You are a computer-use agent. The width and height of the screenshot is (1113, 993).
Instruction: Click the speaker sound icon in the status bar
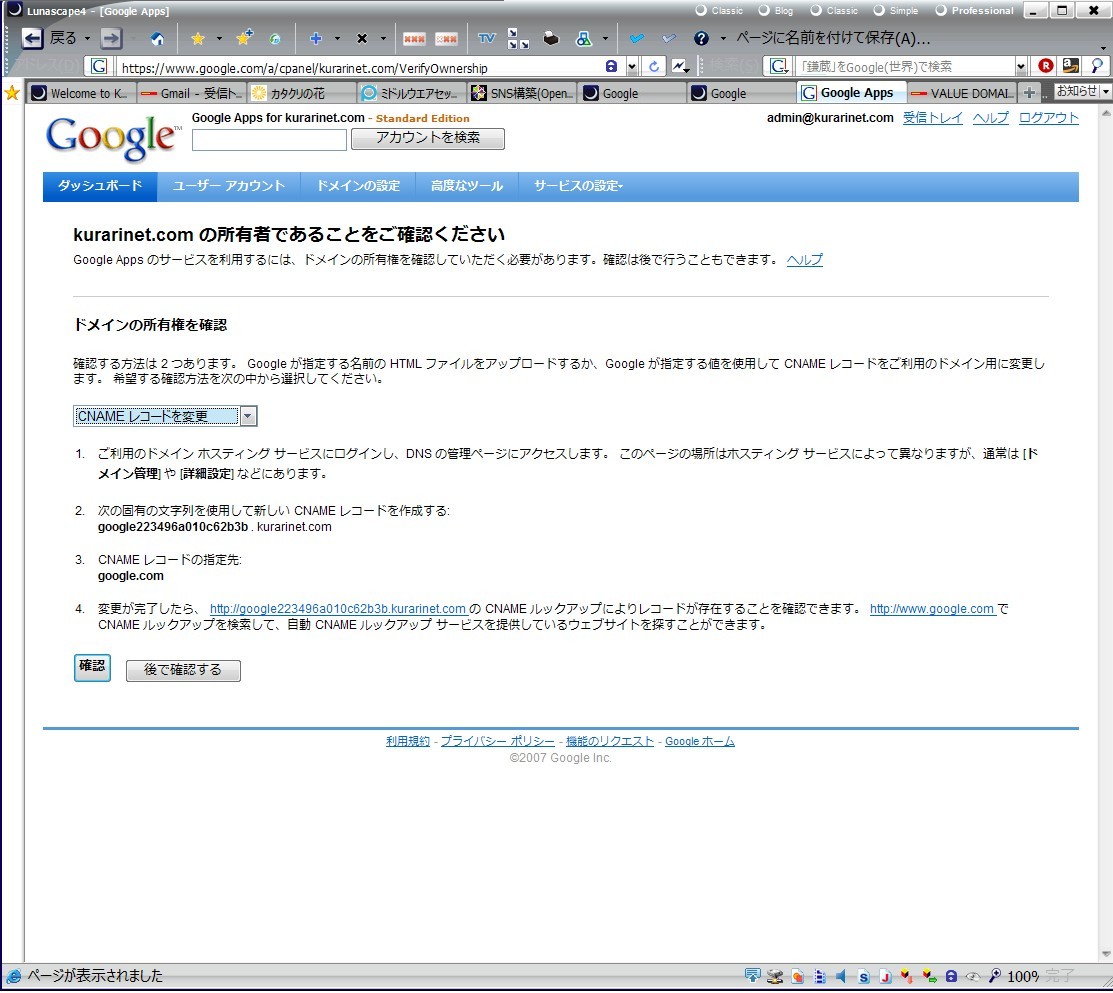click(x=841, y=976)
